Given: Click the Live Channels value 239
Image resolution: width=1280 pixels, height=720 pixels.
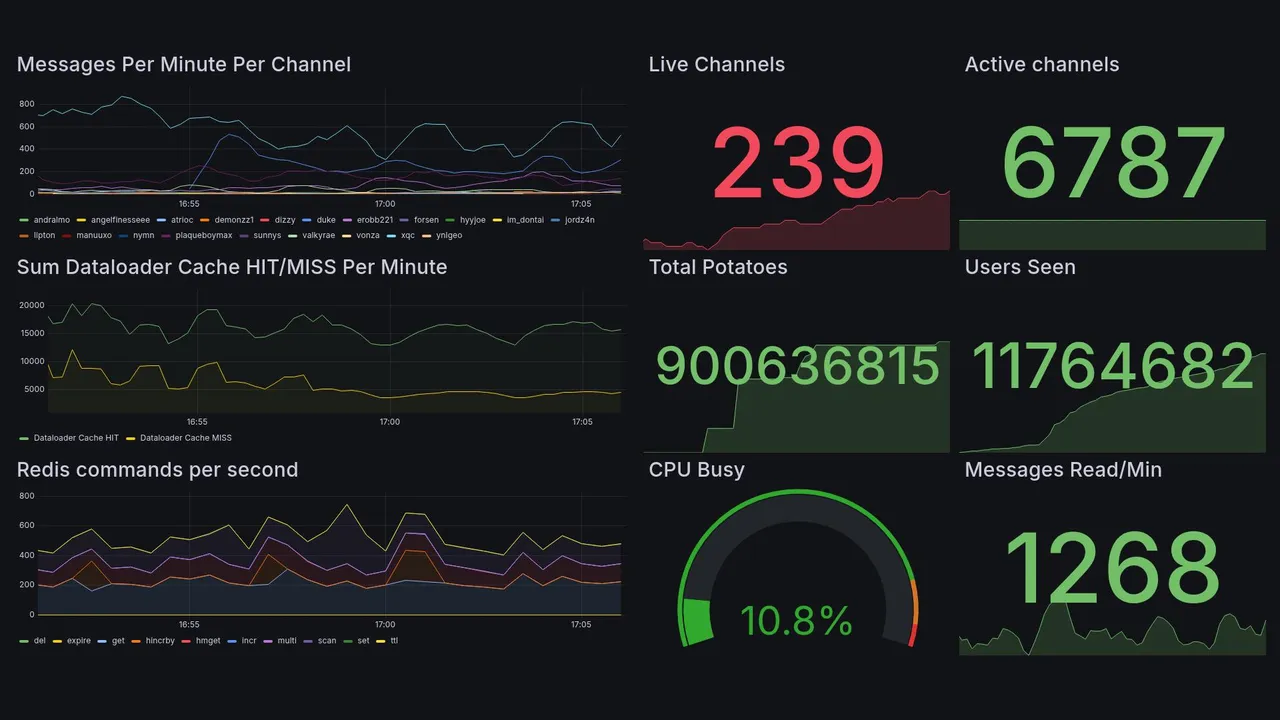Looking at the screenshot, I should click(798, 164).
